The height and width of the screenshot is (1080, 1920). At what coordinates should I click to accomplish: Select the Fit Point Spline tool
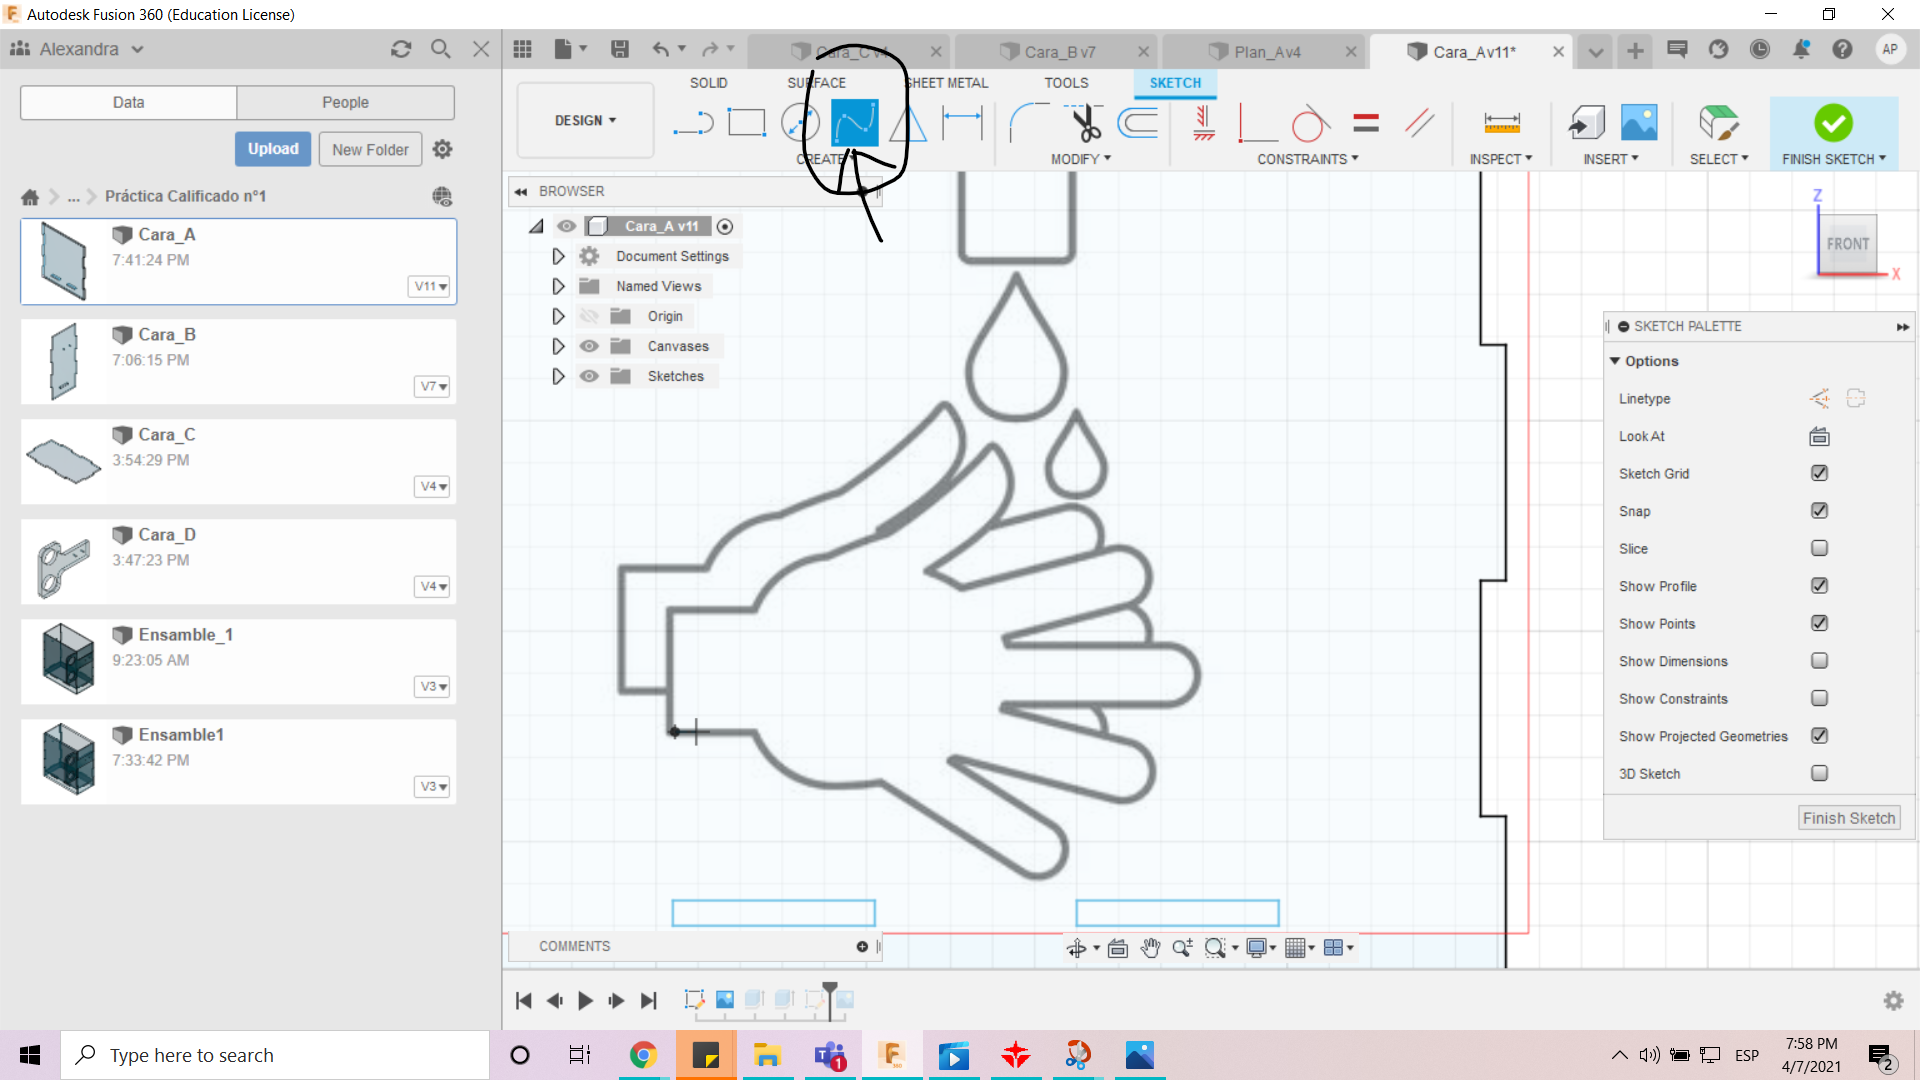coord(855,123)
